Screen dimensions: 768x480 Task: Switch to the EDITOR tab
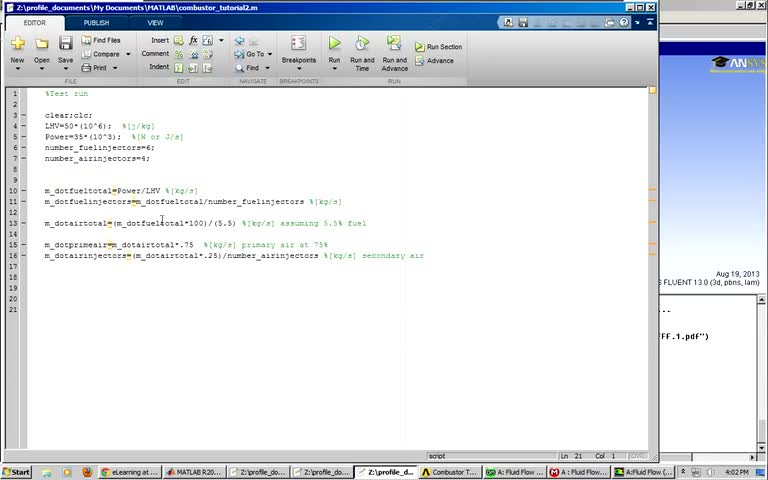35,23
